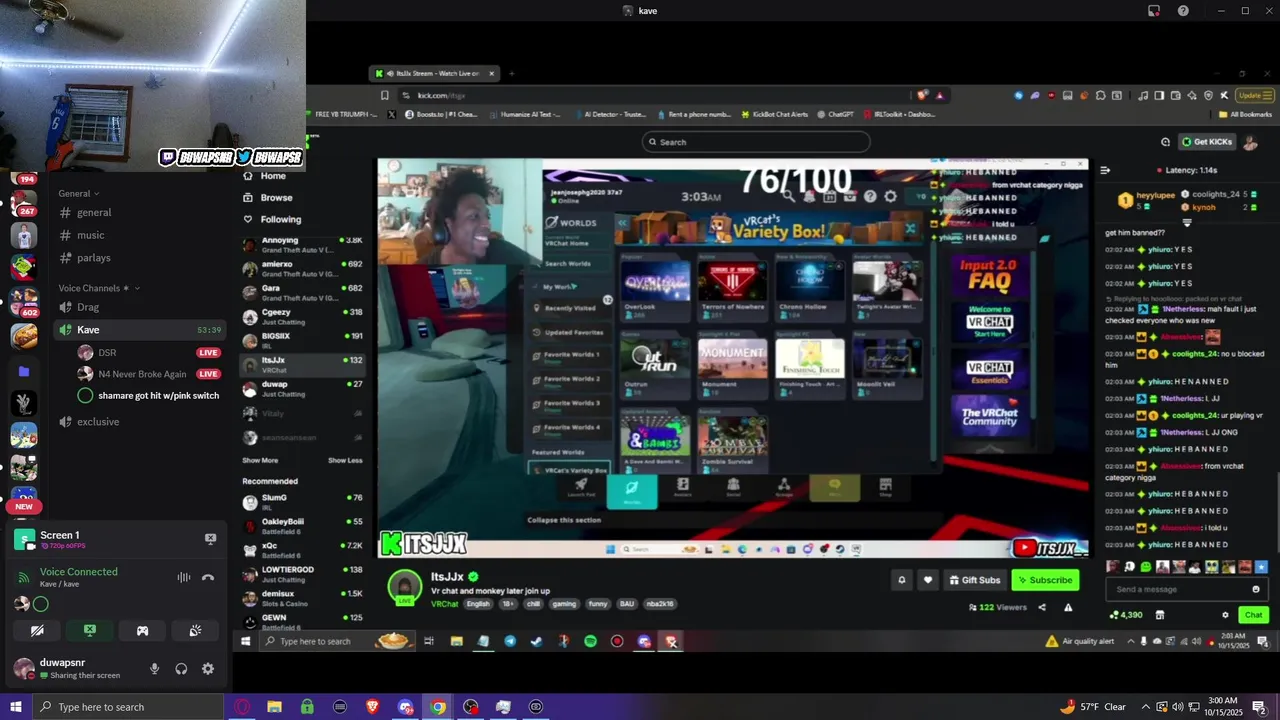
Task: Select followed channel Annoying
Action: point(303,245)
